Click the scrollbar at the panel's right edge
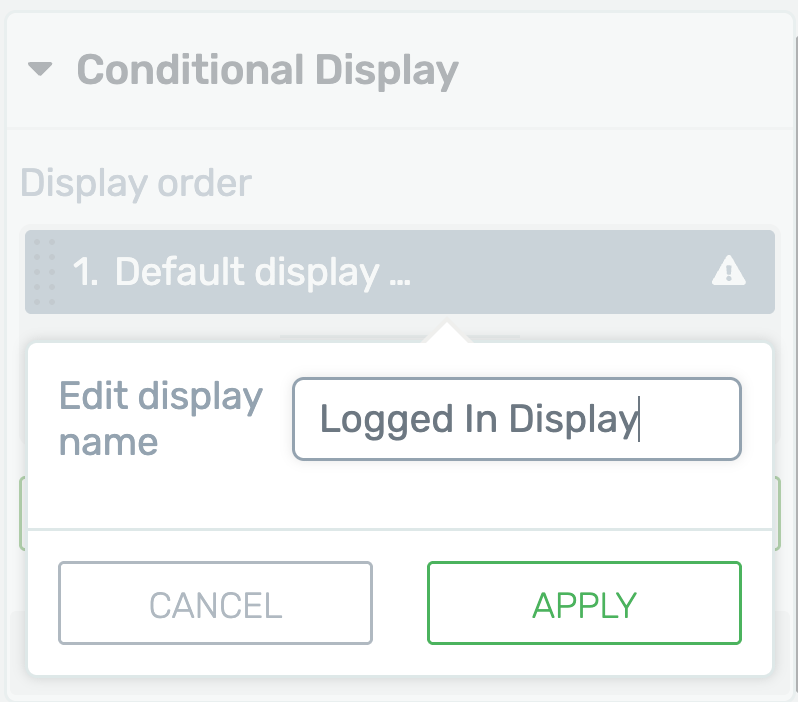Image resolution: width=798 pixels, height=702 pixels. click(795, 356)
